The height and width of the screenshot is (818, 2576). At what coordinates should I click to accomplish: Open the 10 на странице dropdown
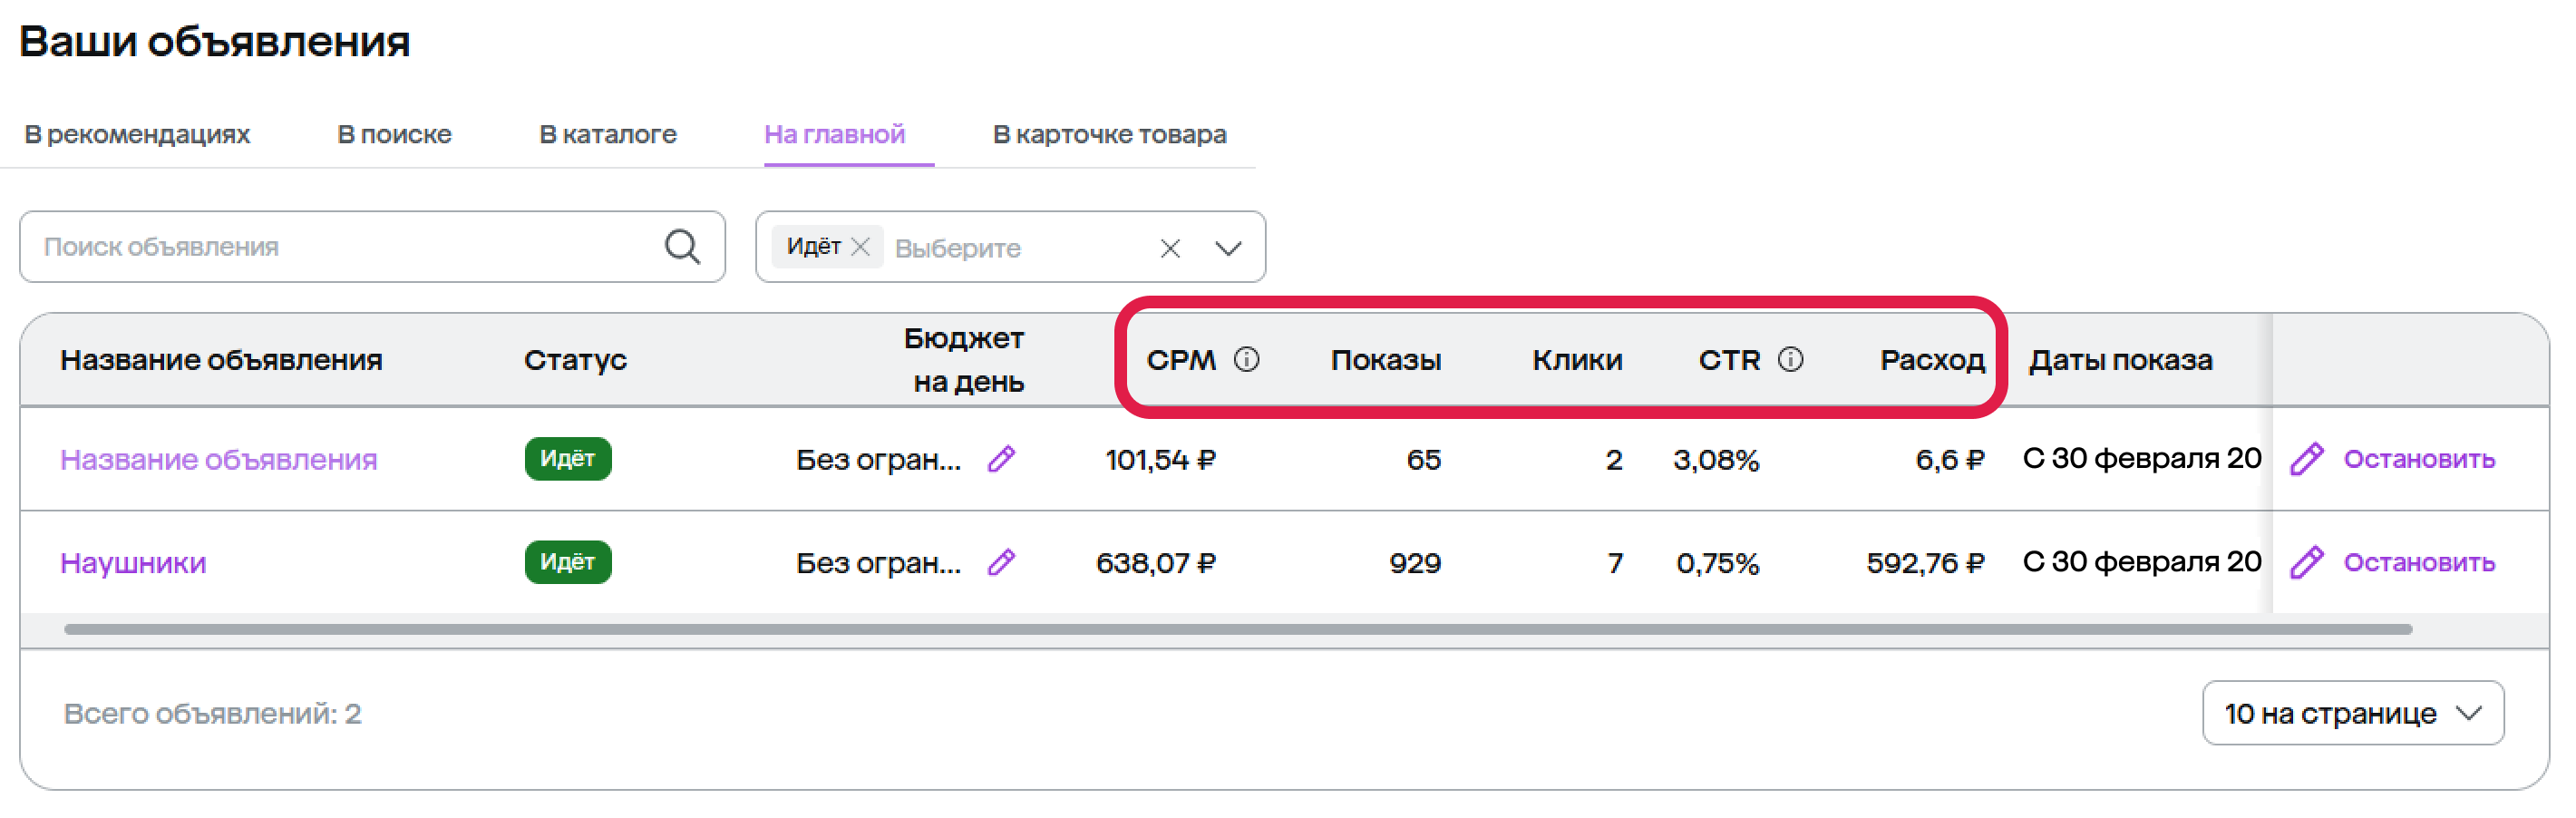2352,713
